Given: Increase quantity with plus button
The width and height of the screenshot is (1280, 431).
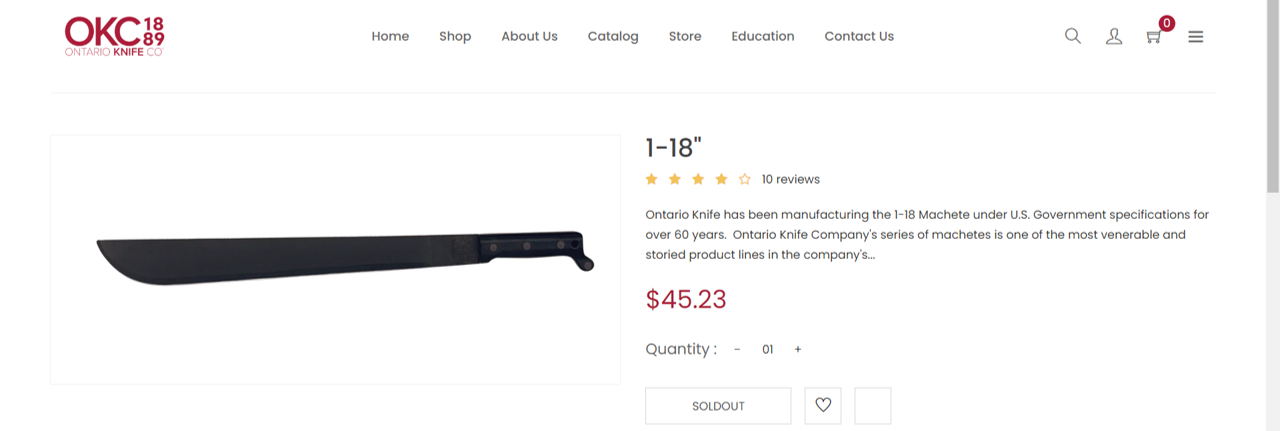Looking at the screenshot, I should [x=798, y=350].
